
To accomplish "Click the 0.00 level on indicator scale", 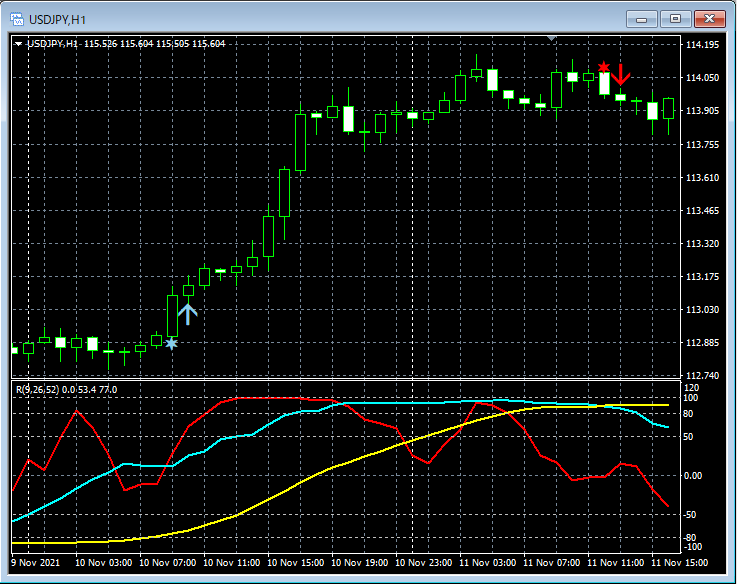I will [x=693, y=475].
